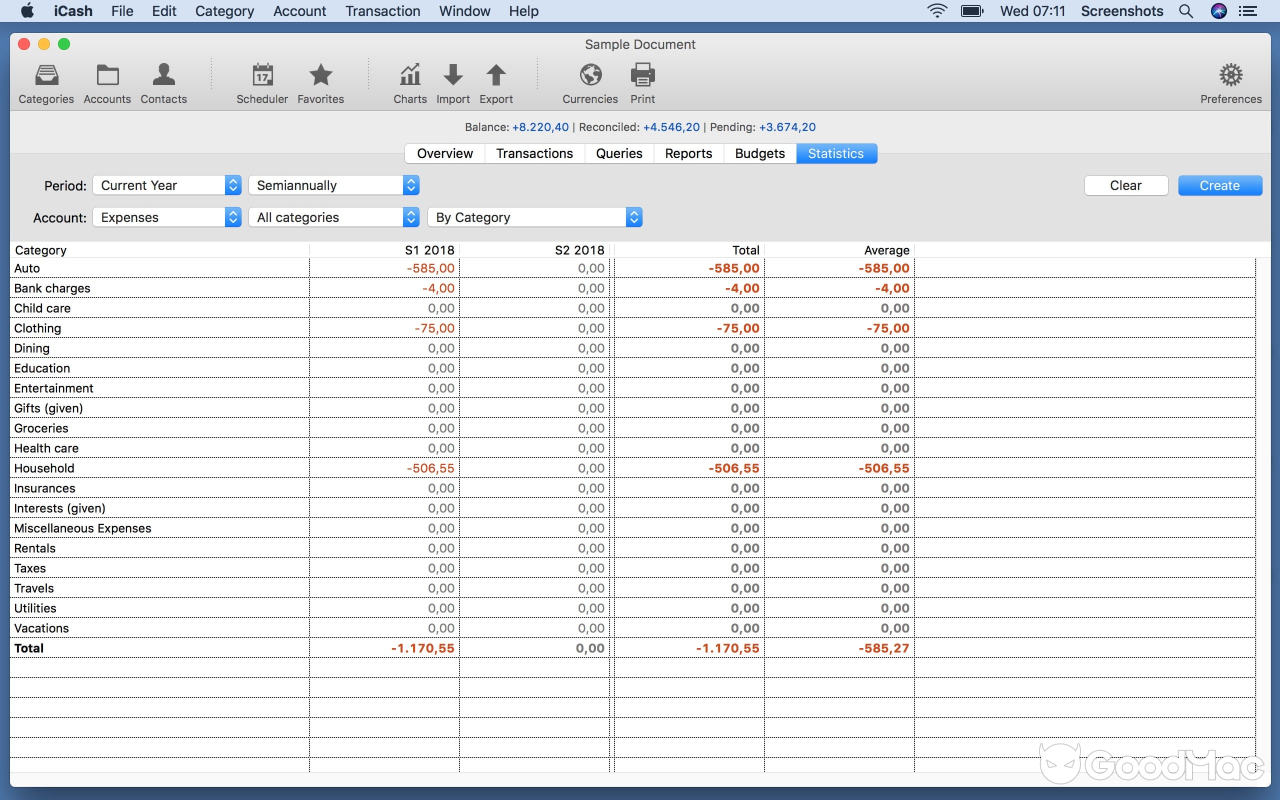Click the Clear button
The height and width of the screenshot is (800, 1280).
[x=1126, y=185]
